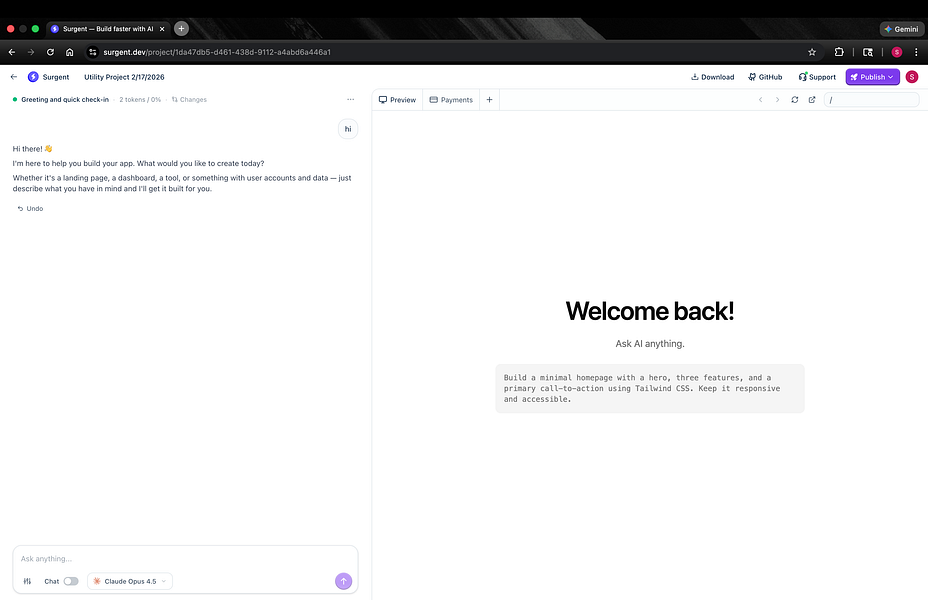The height and width of the screenshot is (600, 928).
Task: Click the browser forward arrow
Action: 31,52
